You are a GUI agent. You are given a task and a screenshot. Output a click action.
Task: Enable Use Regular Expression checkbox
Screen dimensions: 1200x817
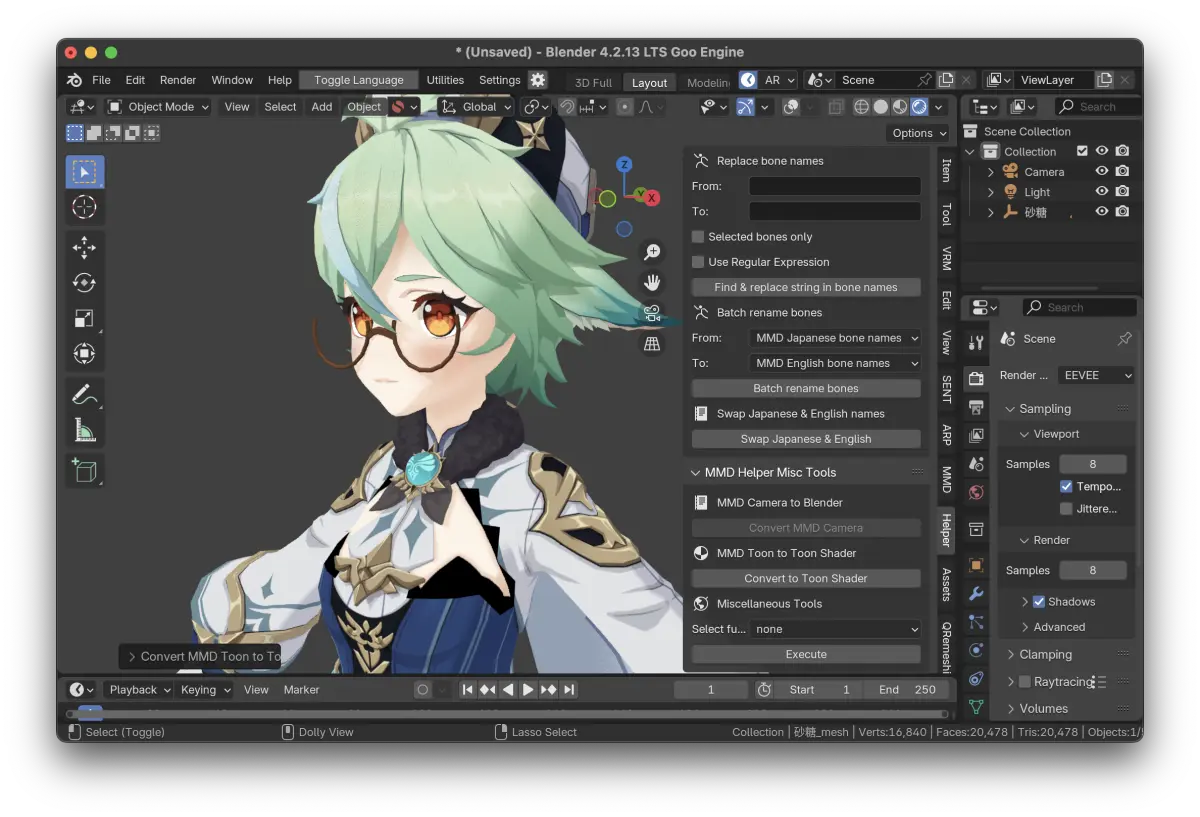coord(698,262)
